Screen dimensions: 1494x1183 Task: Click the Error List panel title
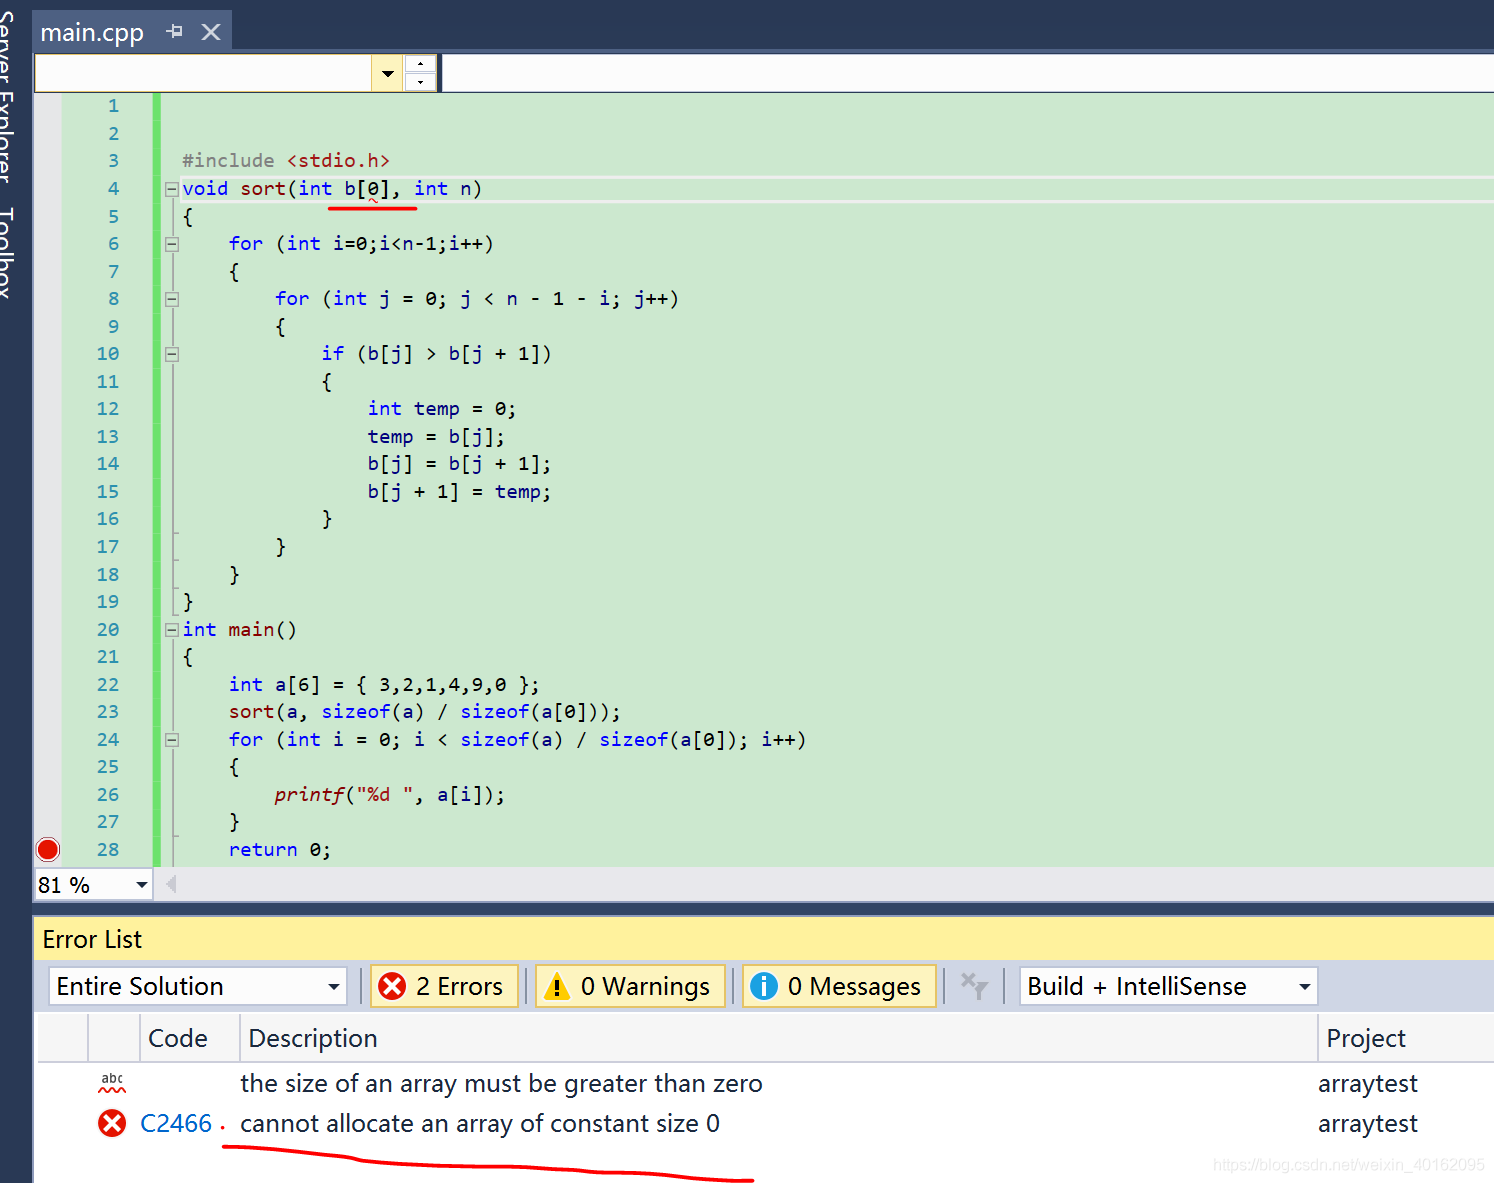tap(92, 940)
